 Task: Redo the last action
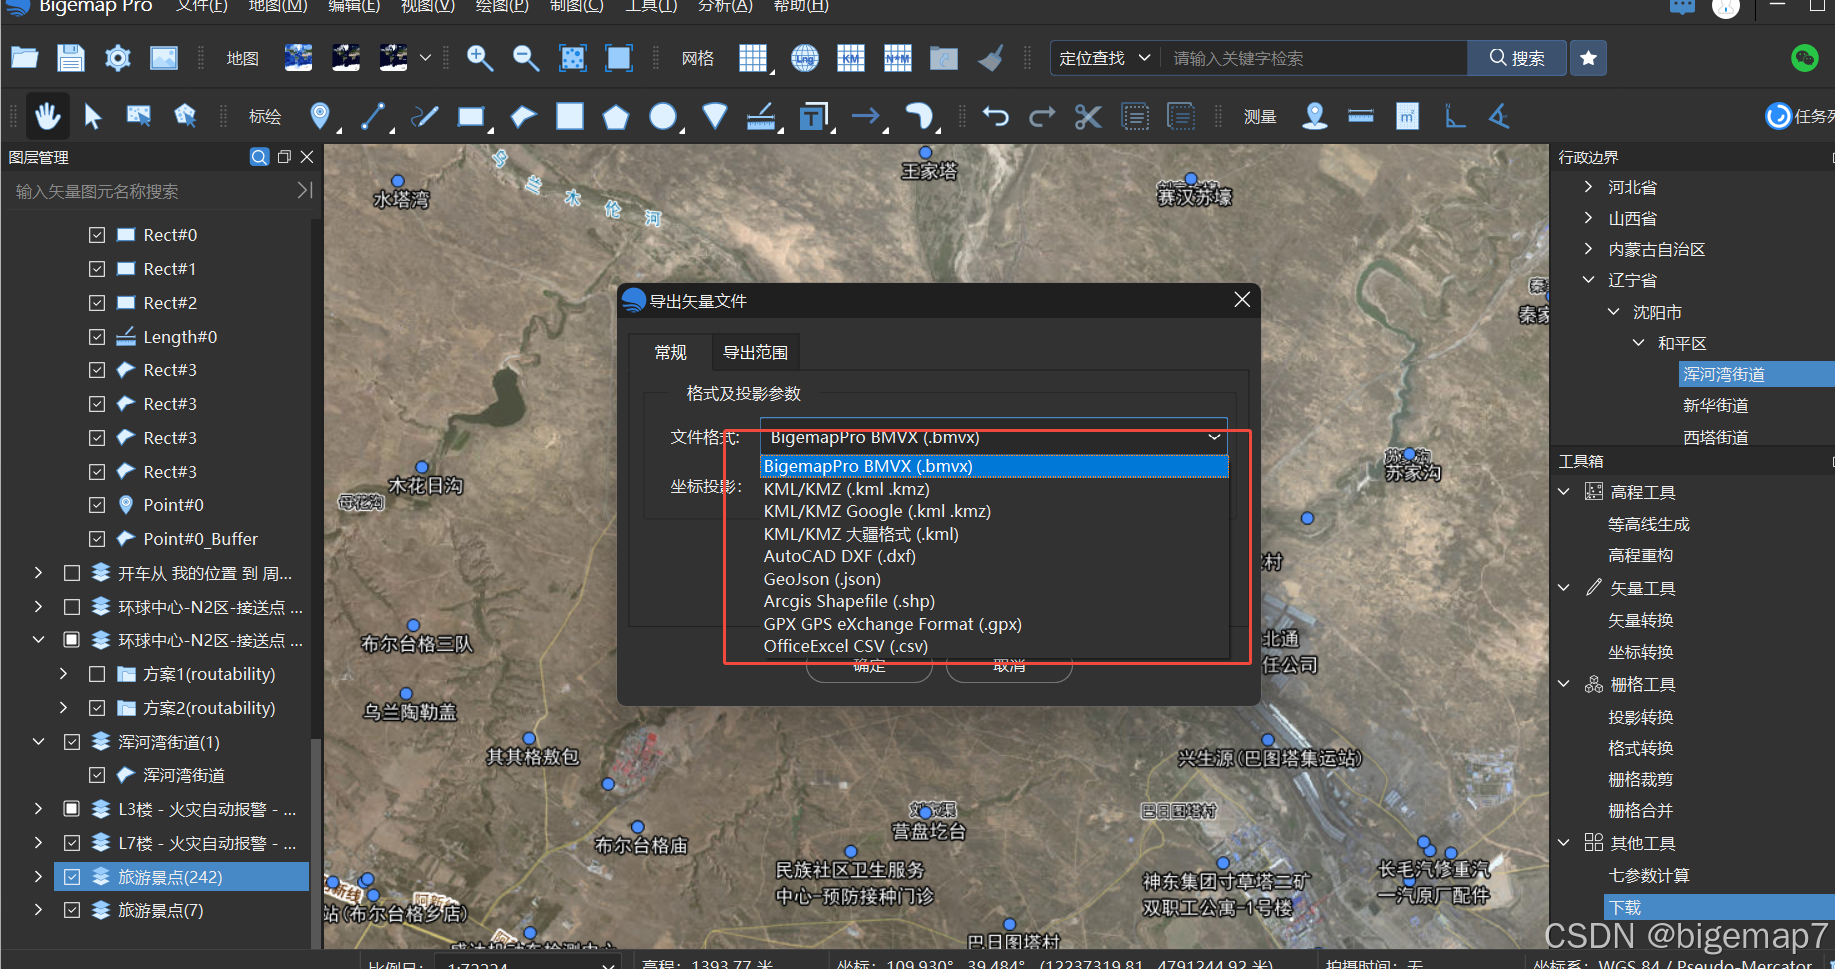coord(1042,117)
